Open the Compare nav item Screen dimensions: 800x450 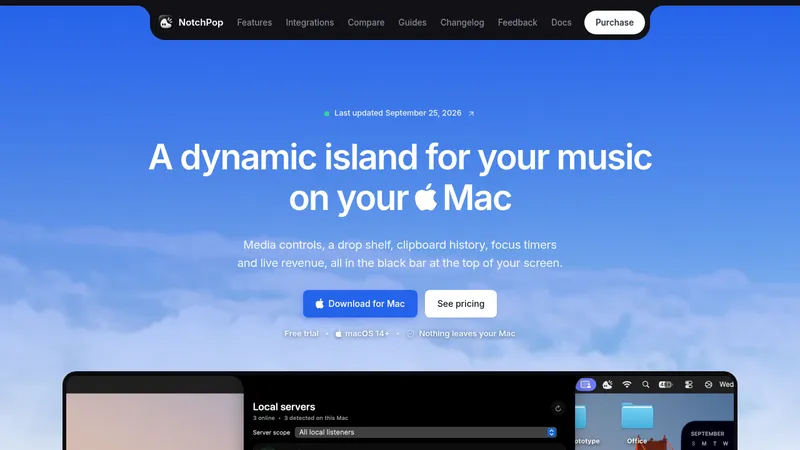366,22
